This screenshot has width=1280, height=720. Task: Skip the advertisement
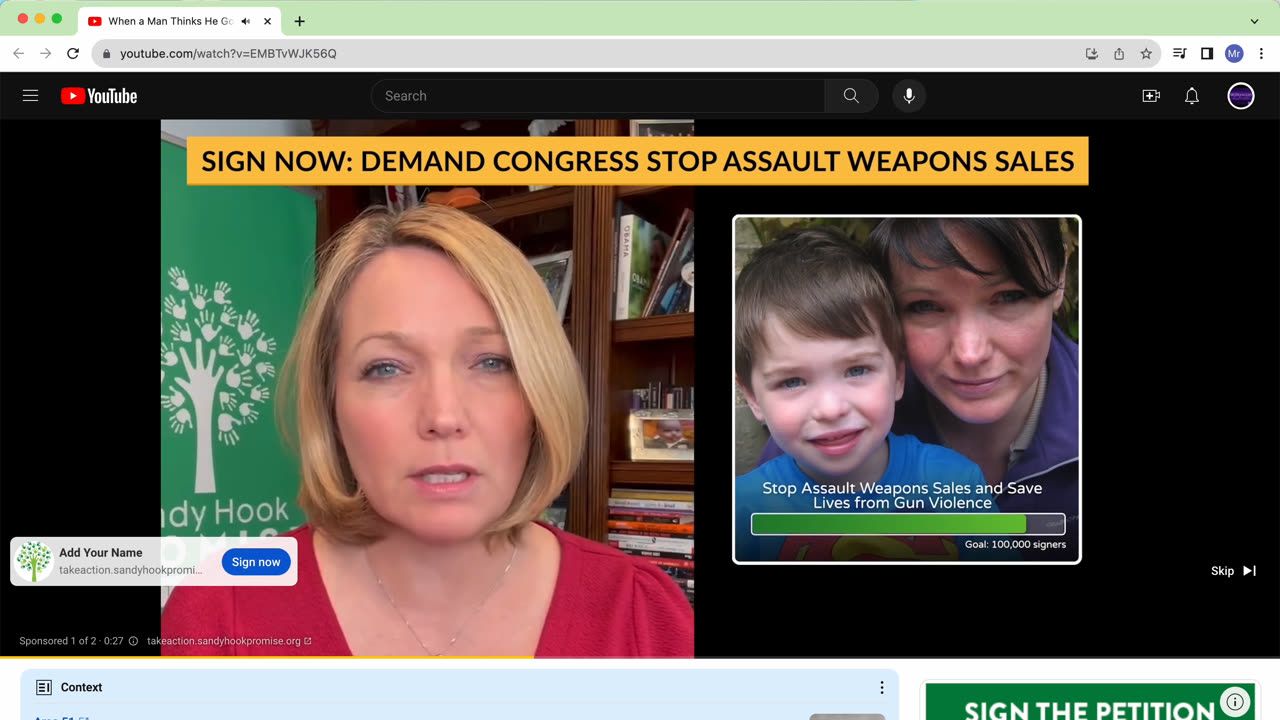point(1234,571)
